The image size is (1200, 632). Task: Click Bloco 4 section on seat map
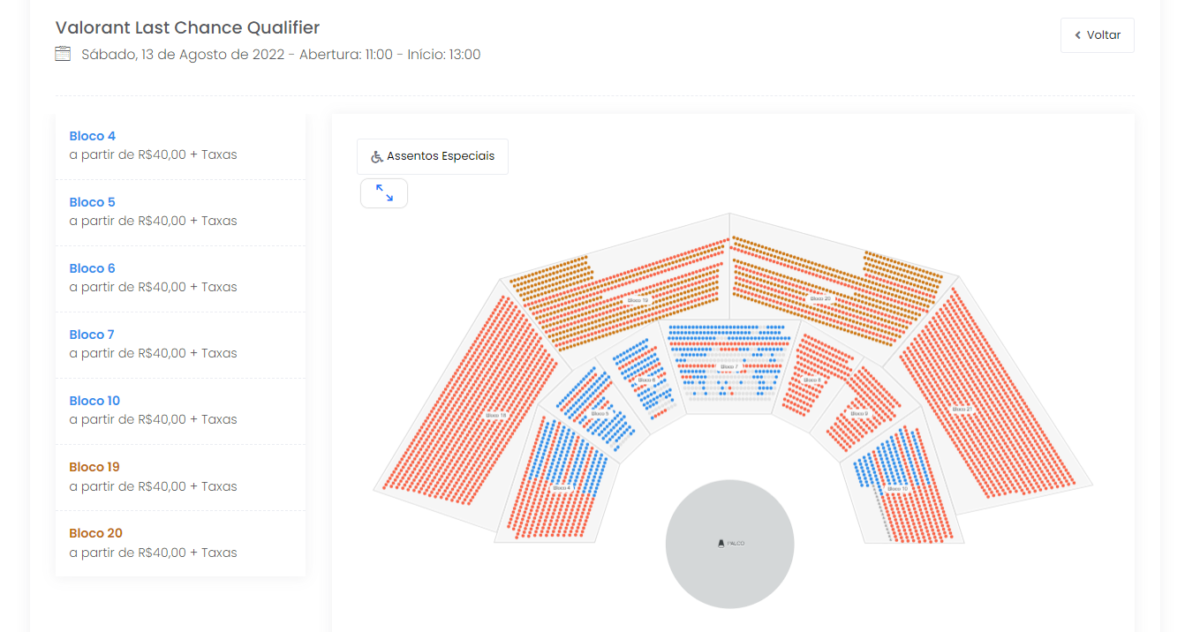click(x=562, y=487)
